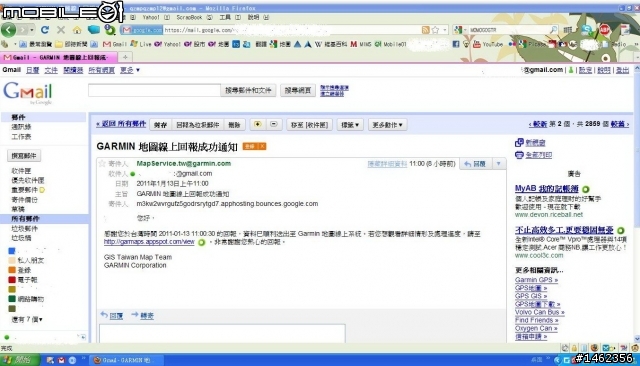Click the orange 登錄 label color swatch
Screen dimensions: 640x366
tap(12, 270)
